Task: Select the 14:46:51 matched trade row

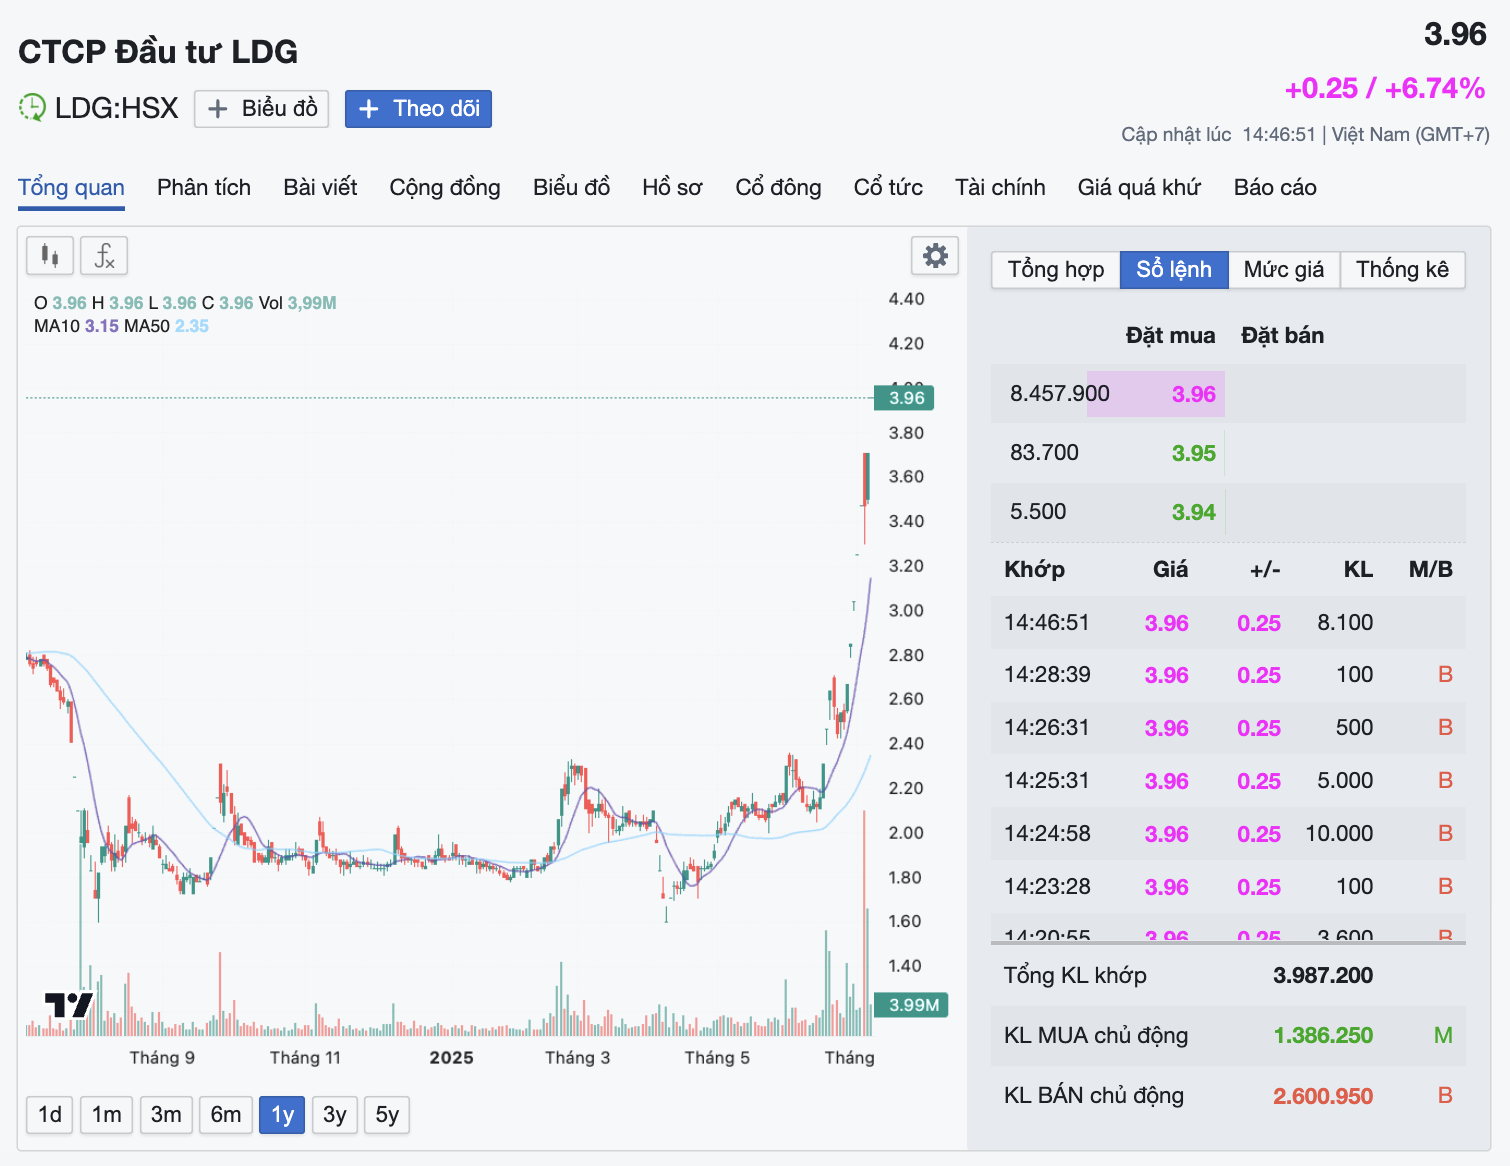Action: 1228,623
